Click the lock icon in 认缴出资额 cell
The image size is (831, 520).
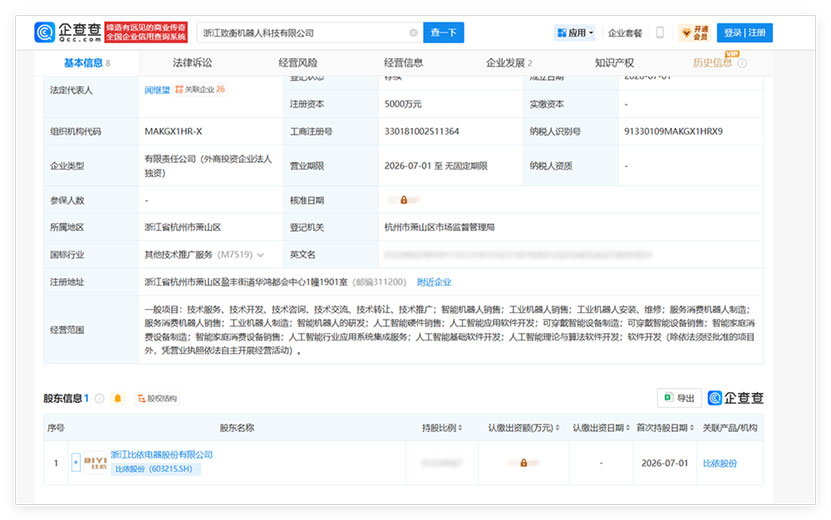(524, 463)
